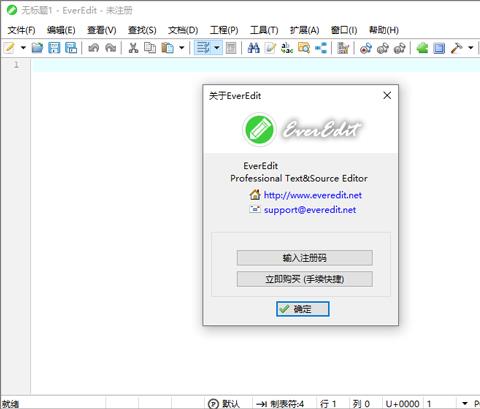480x409 pixels.
Task: Click the home icon beside website link
Action: coord(255,194)
